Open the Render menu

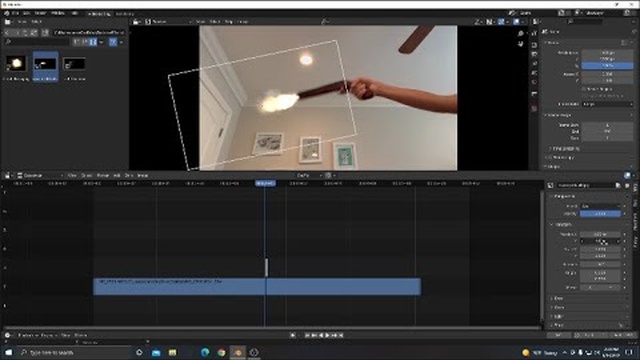click(x=40, y=13)
